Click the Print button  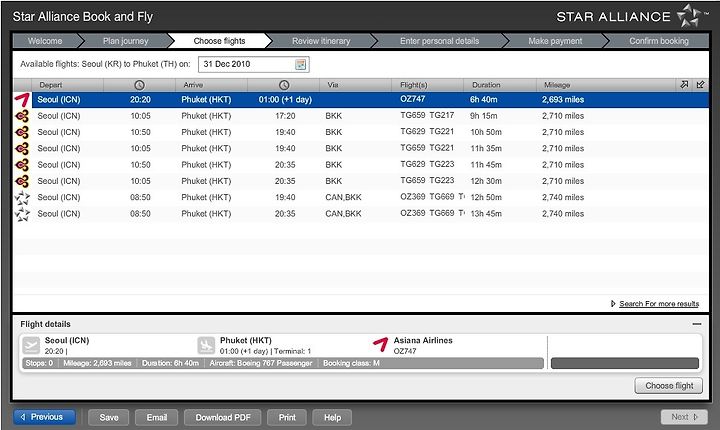[287, 418]
